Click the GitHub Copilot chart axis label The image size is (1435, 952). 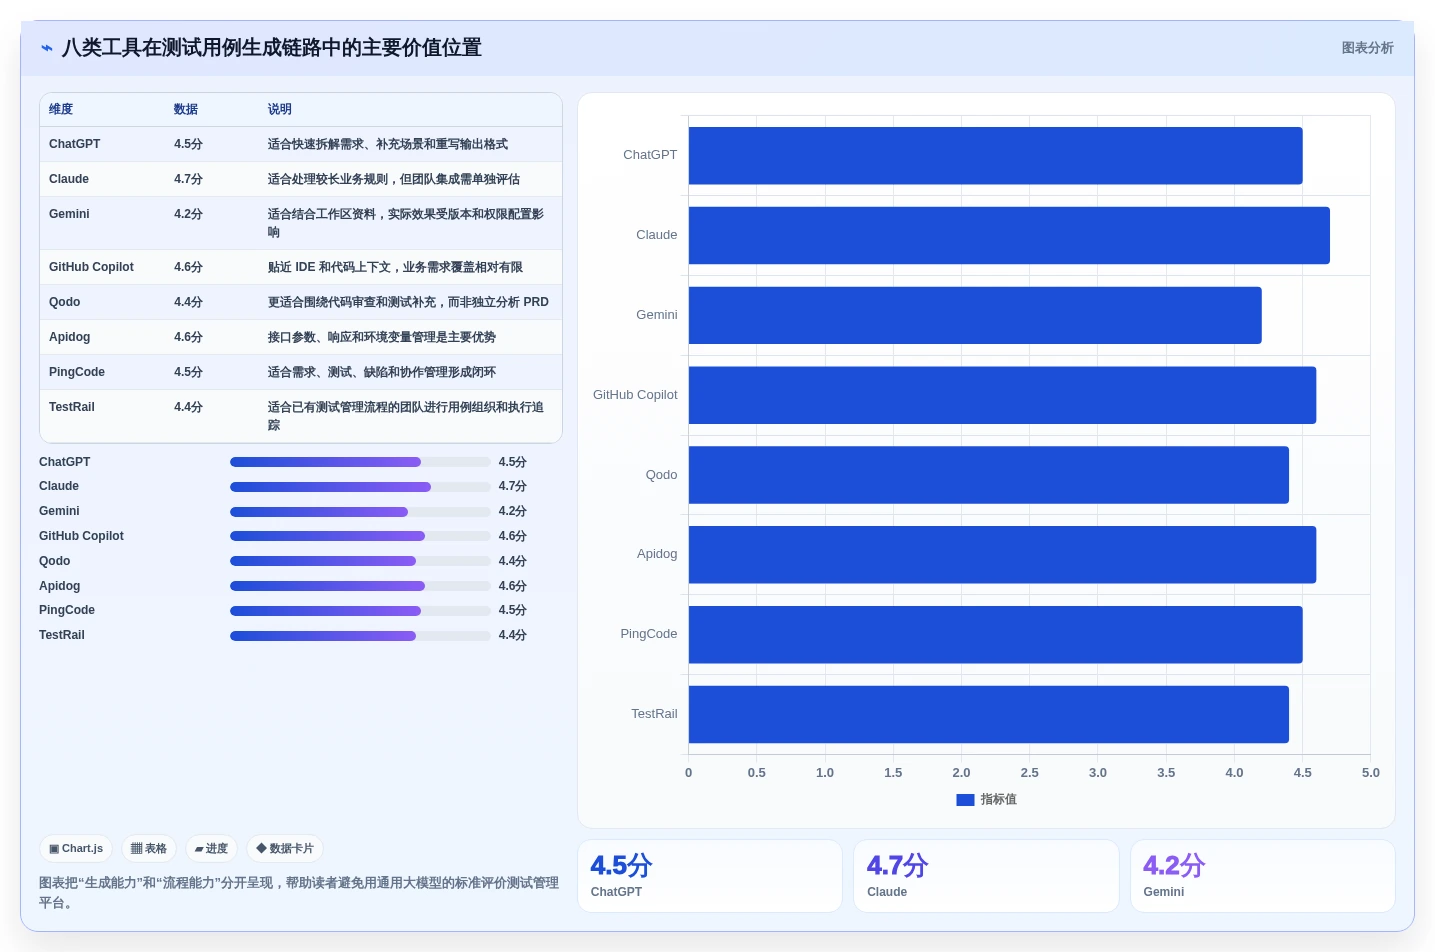[635, 395]
